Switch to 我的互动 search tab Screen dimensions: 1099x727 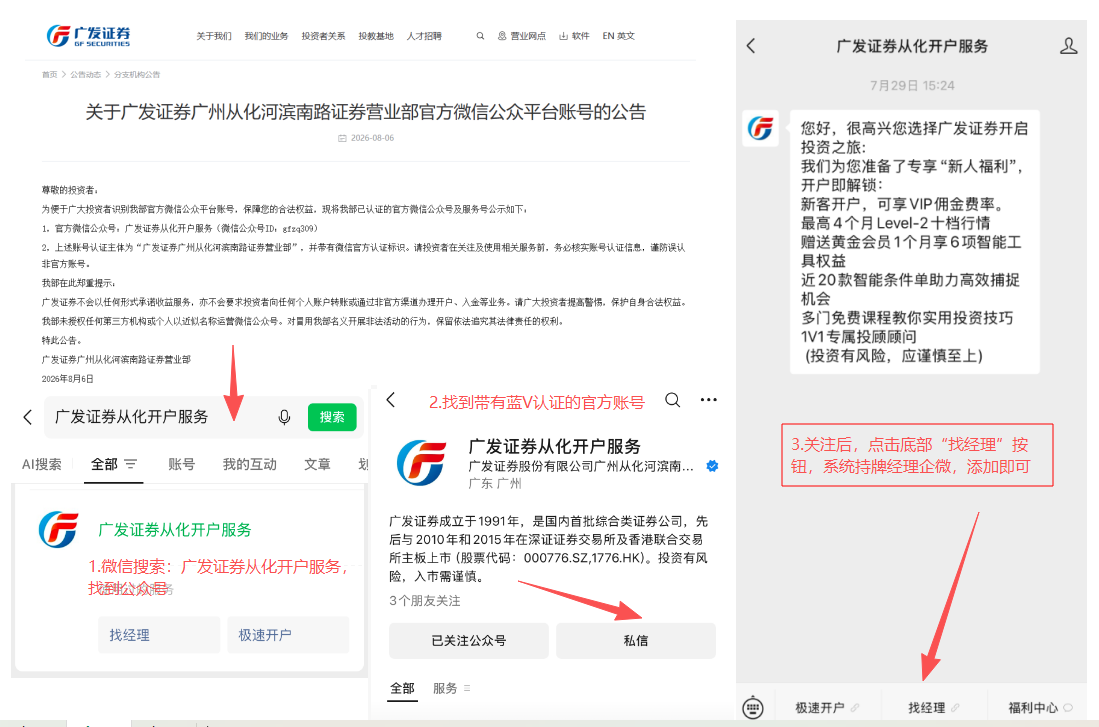click(250, 464)
